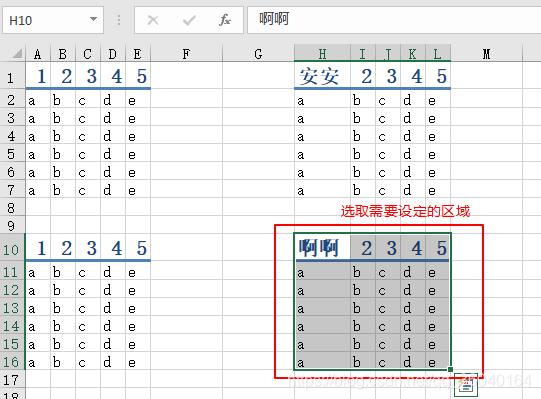Select row 5 header
Image resolution: width=541 pixels, height=399 pixels.
[12, 154]
